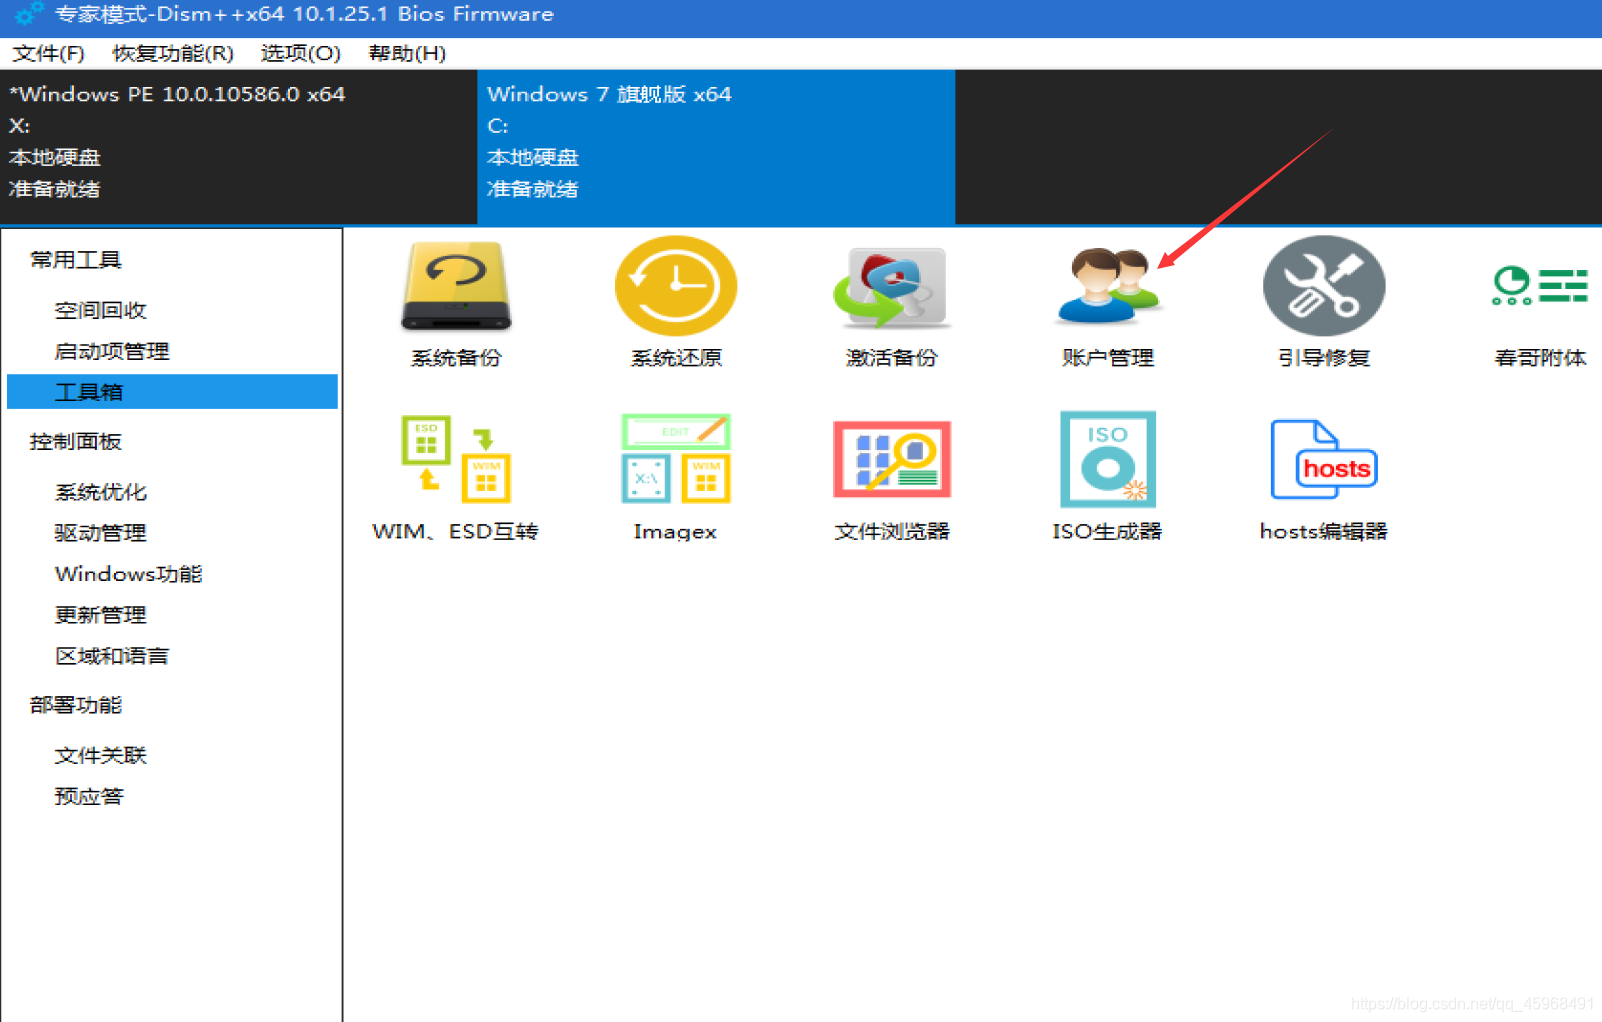Open the 恢复功能(R) menu
Viewport: 1602px width, 1022px height.
[173, 53]
